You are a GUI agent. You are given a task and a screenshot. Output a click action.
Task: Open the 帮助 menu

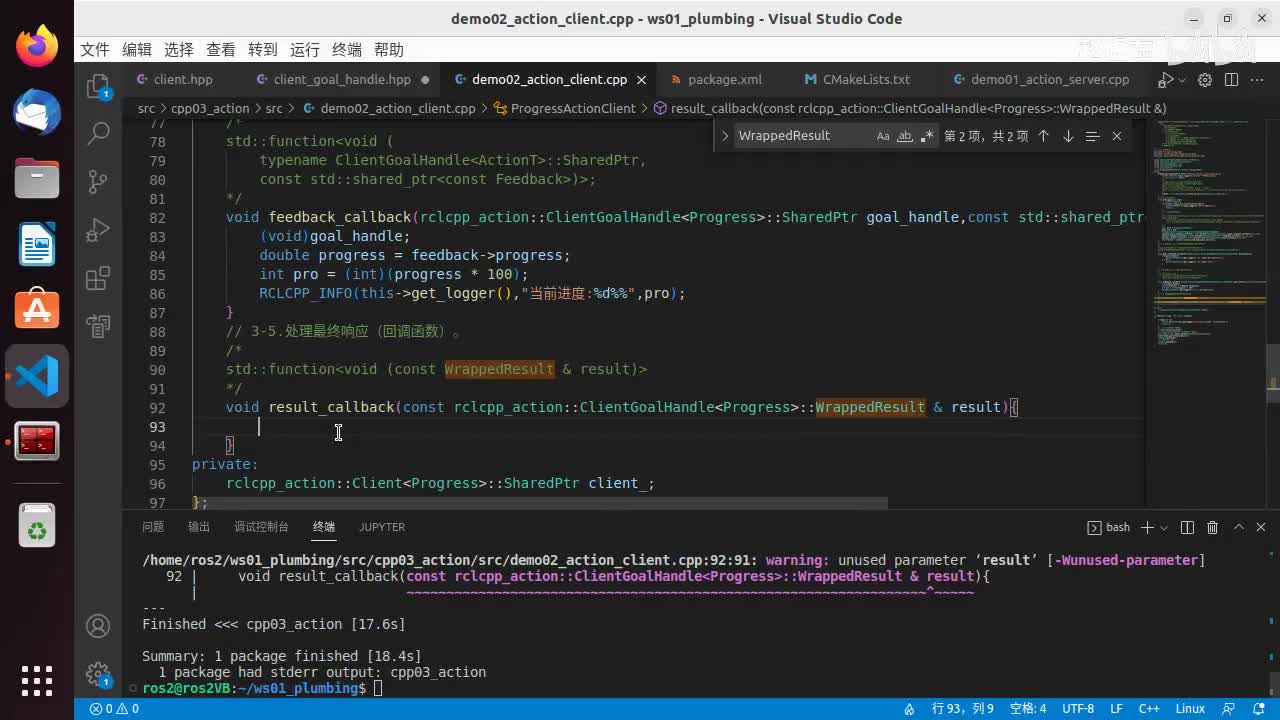389,50
